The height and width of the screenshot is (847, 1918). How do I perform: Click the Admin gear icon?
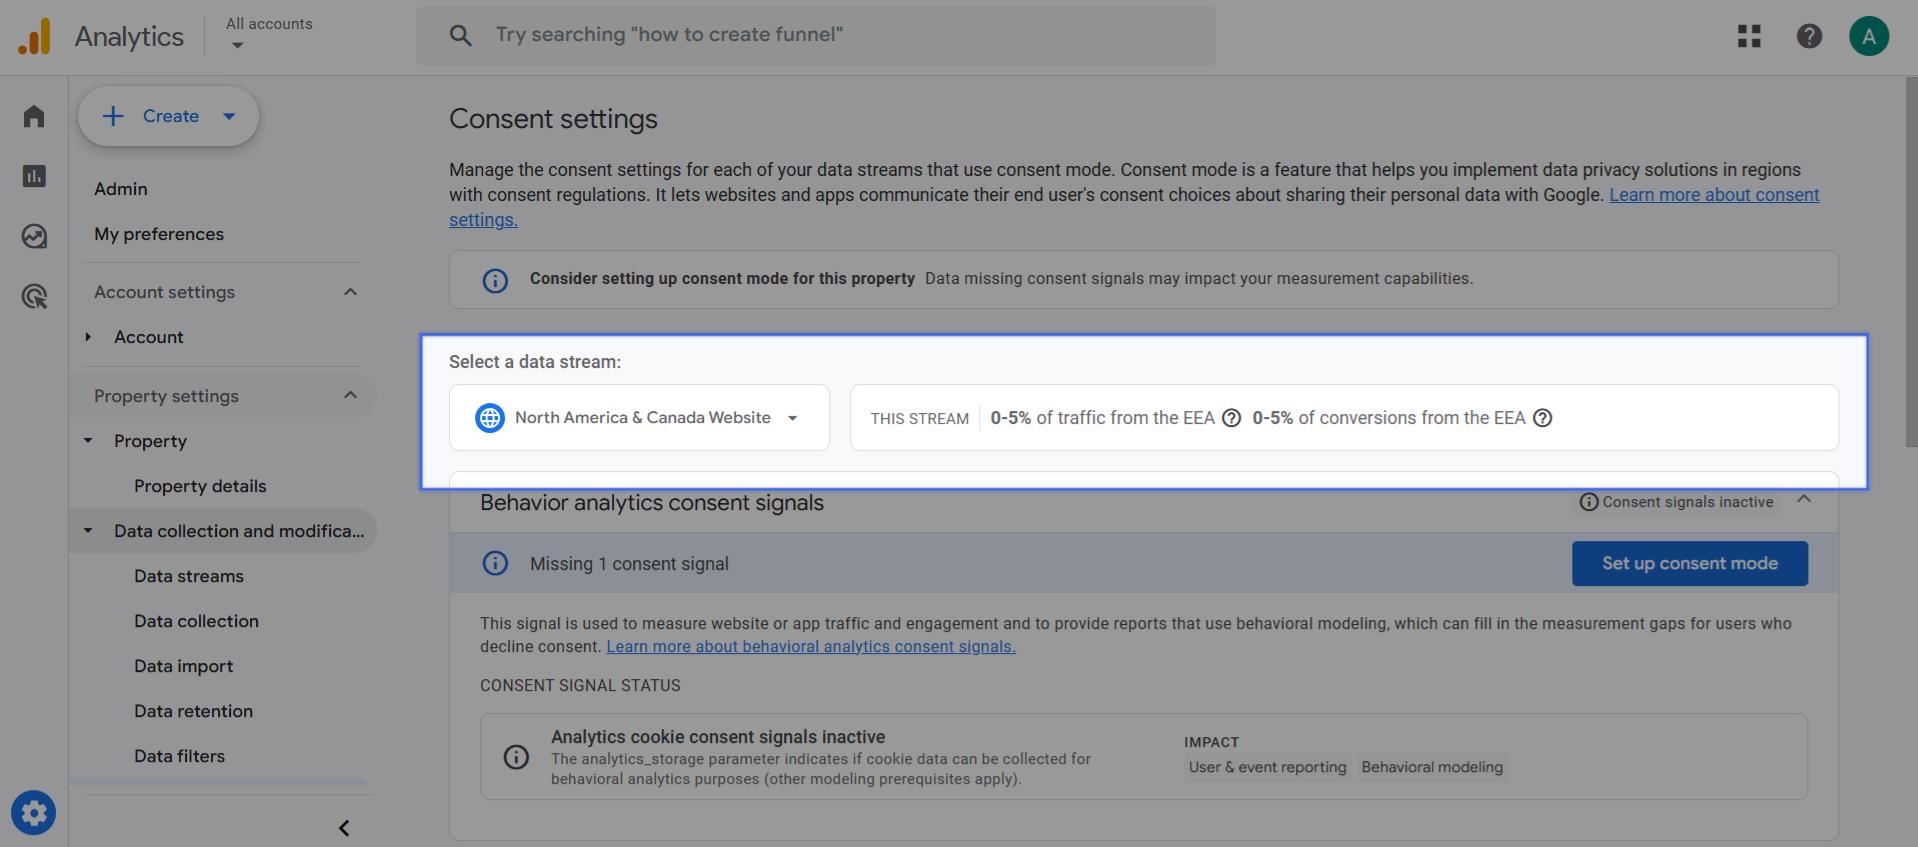pos(33,813)
